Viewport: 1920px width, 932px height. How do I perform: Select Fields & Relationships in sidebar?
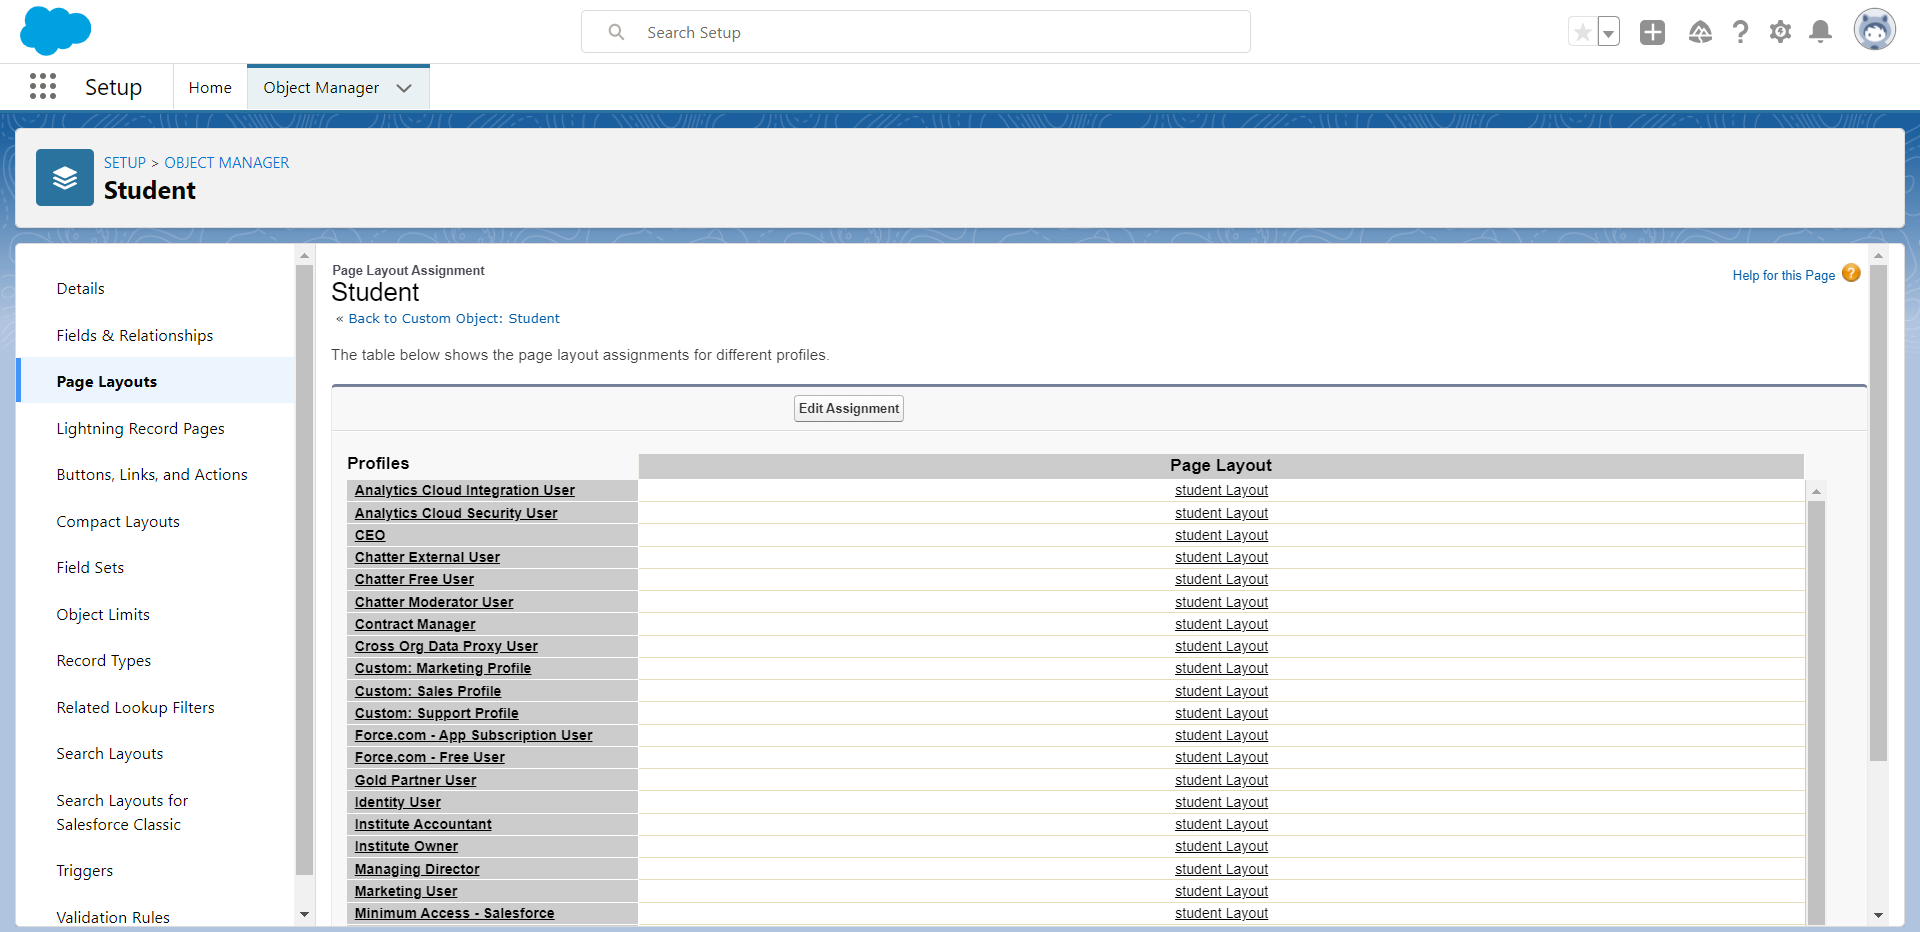tap(135, 335)
